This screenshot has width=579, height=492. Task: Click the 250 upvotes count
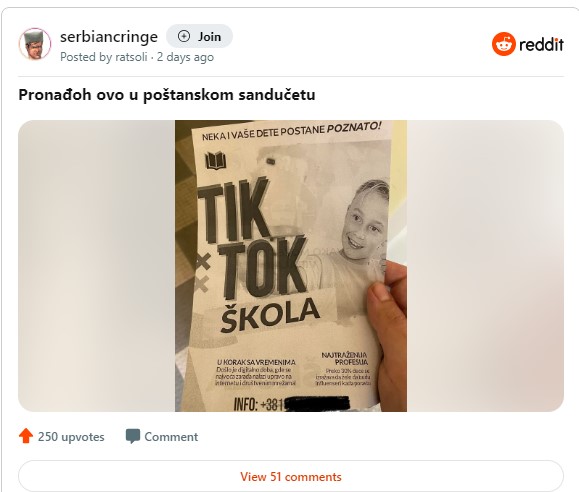tap(71, 437)
